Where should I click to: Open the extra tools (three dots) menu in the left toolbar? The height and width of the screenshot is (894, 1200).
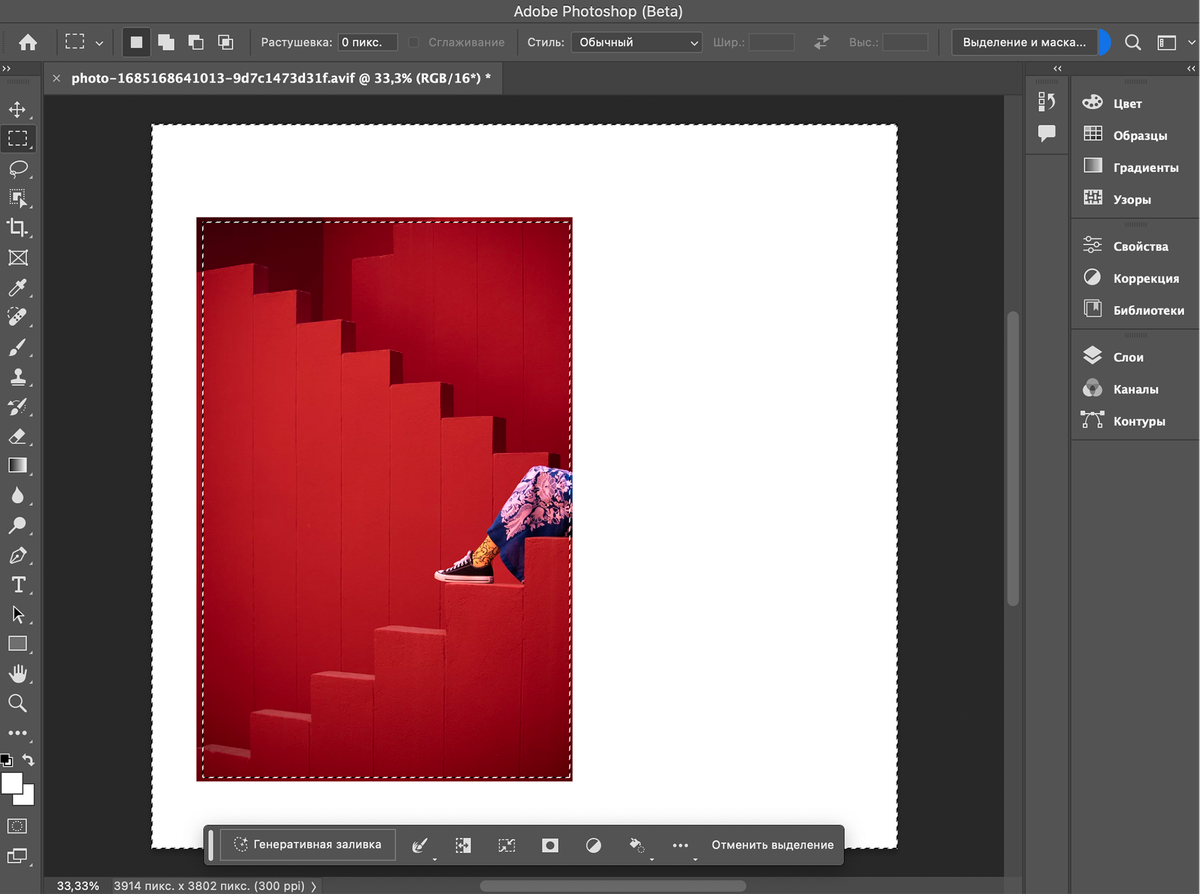[x=17, y=733]
